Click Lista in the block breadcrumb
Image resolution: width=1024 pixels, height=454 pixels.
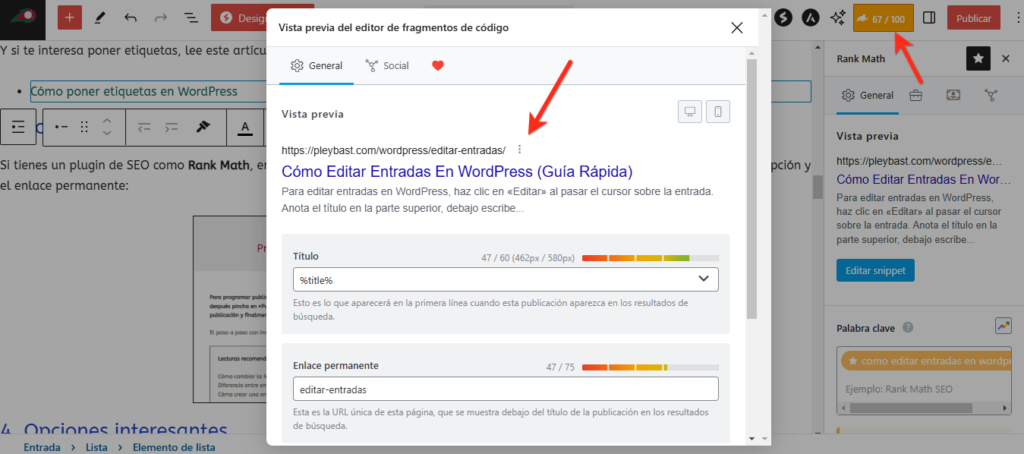96,447
